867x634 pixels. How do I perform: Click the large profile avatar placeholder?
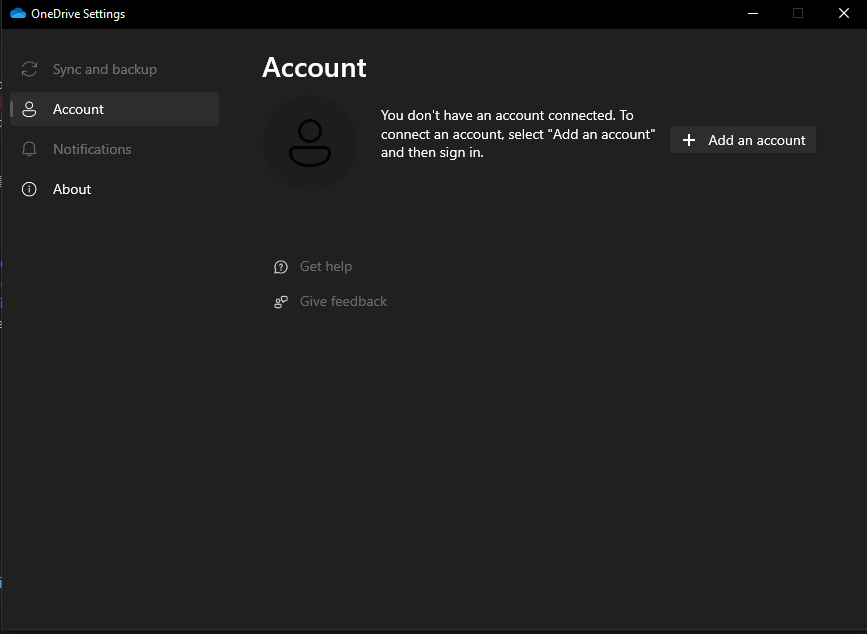[x=310, y=143]
